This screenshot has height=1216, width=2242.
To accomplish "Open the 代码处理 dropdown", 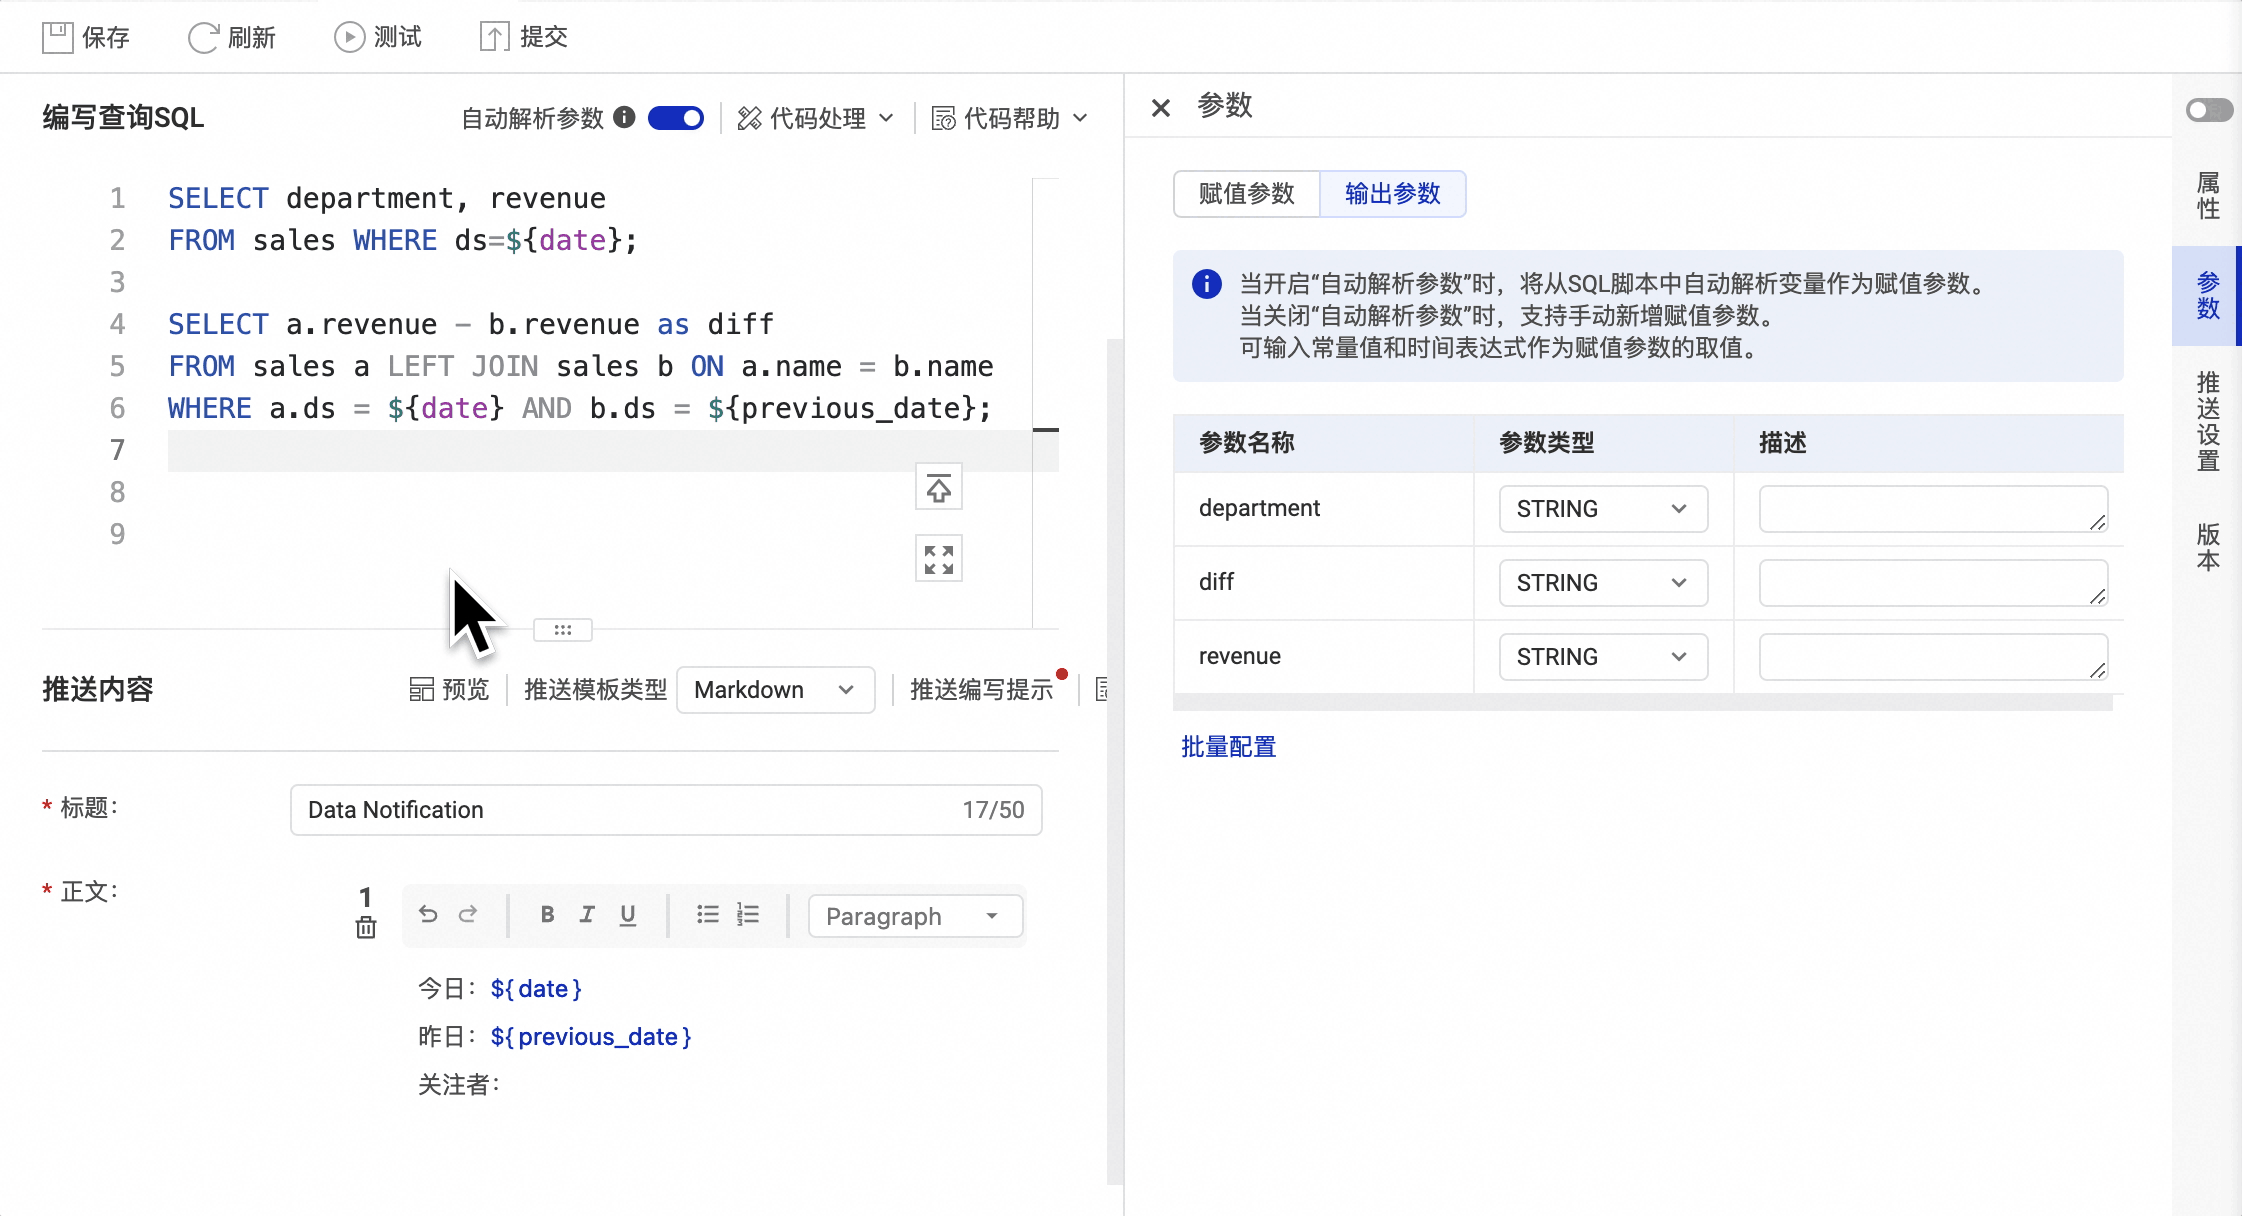I will (x=814, y=117).
